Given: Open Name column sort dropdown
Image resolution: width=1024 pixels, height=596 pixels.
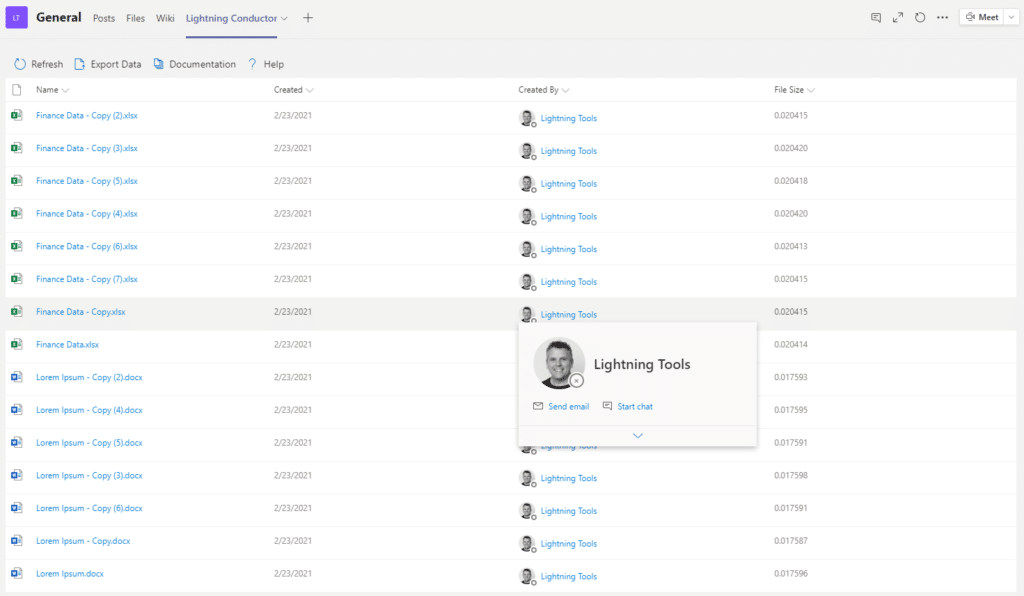Looking at the screenshot, I should 65,90.
